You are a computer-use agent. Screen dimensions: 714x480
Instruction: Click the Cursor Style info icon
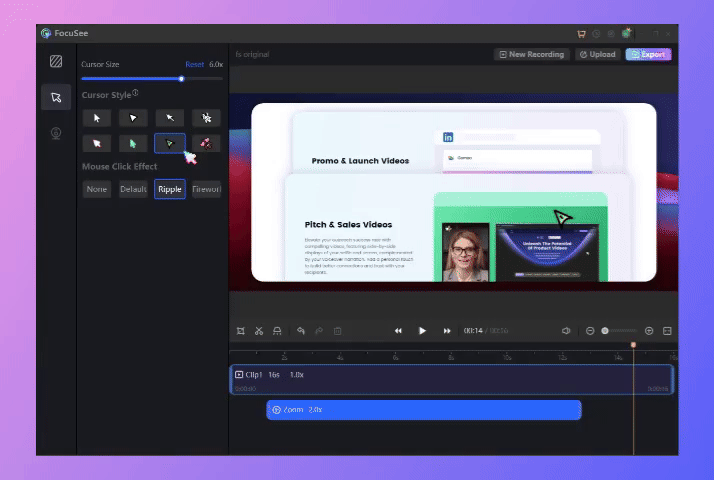tap(135, 93)
